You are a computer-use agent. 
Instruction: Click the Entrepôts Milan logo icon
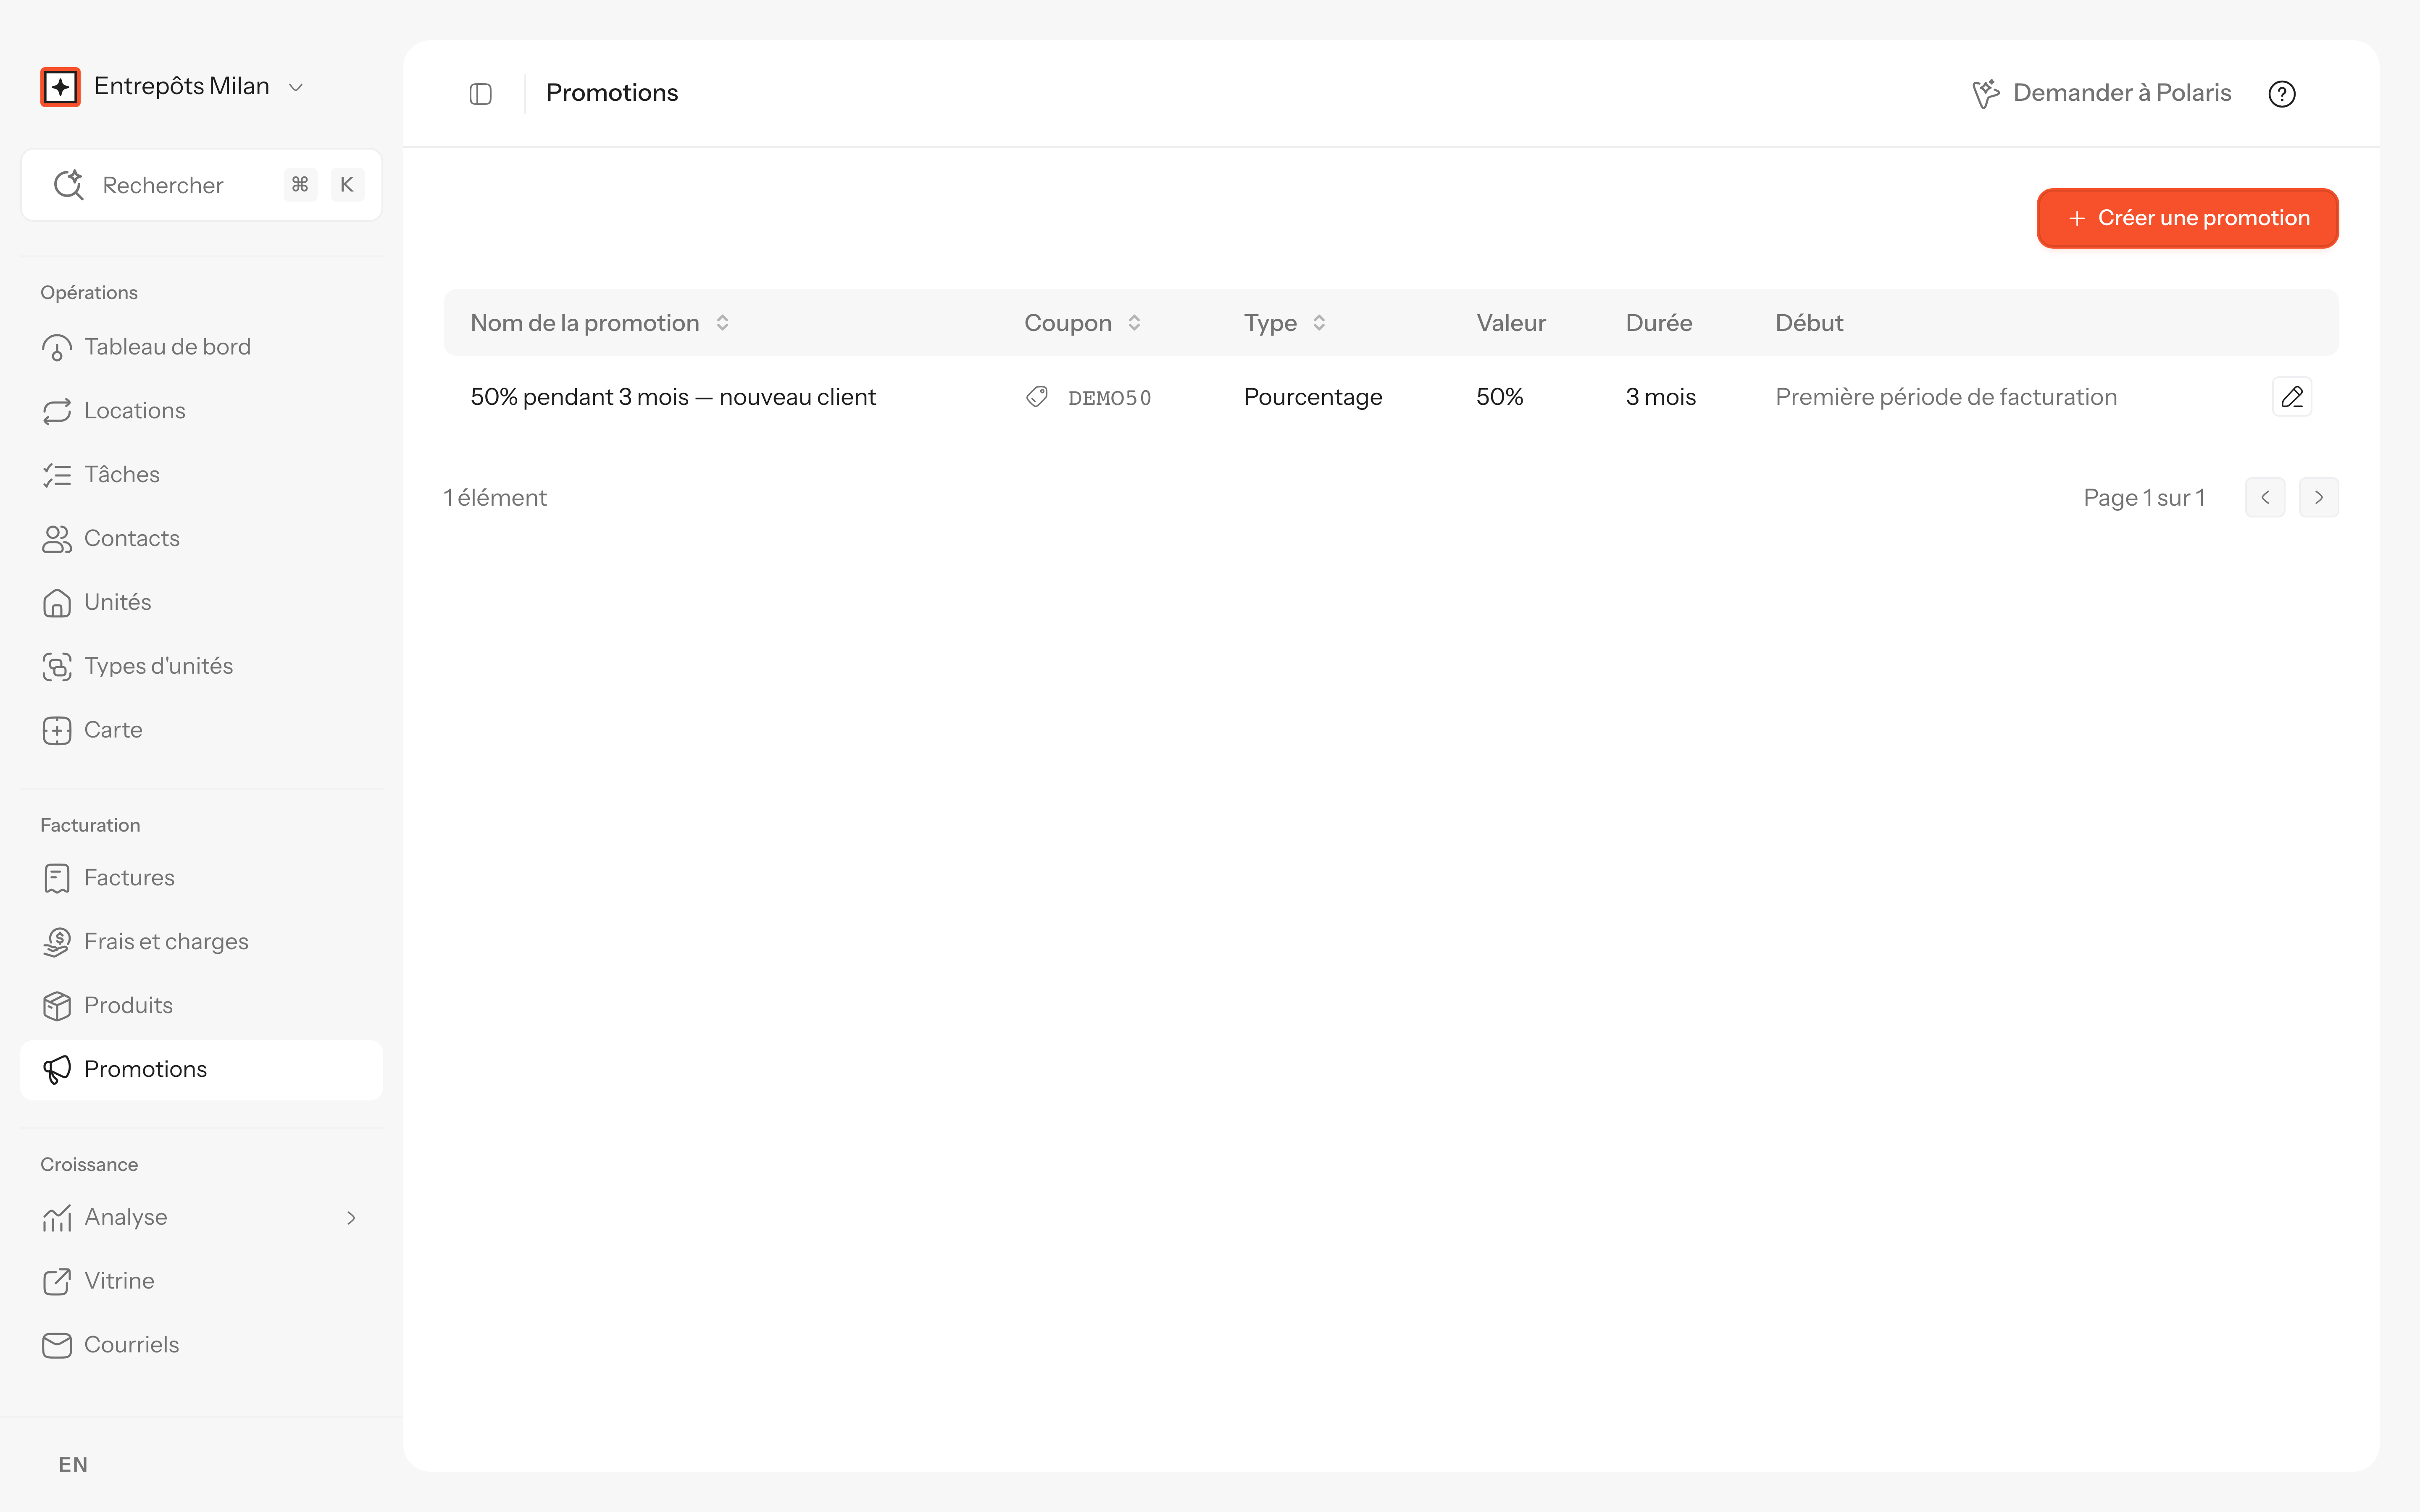pyautogui.click(x=60, y=87)
